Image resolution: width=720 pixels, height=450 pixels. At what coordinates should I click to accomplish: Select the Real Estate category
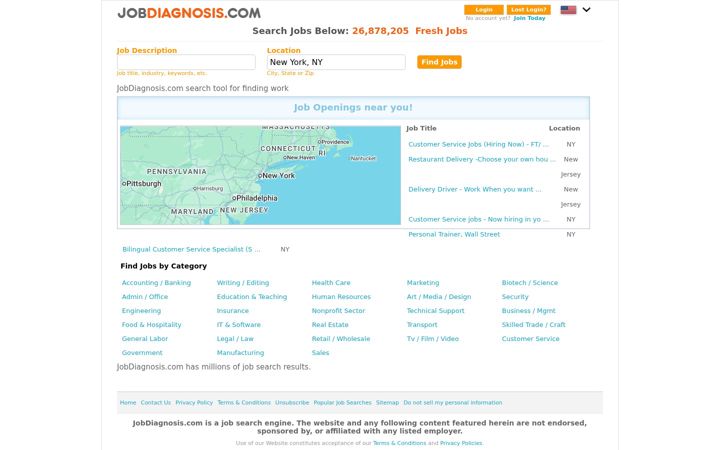coord(330,325)
